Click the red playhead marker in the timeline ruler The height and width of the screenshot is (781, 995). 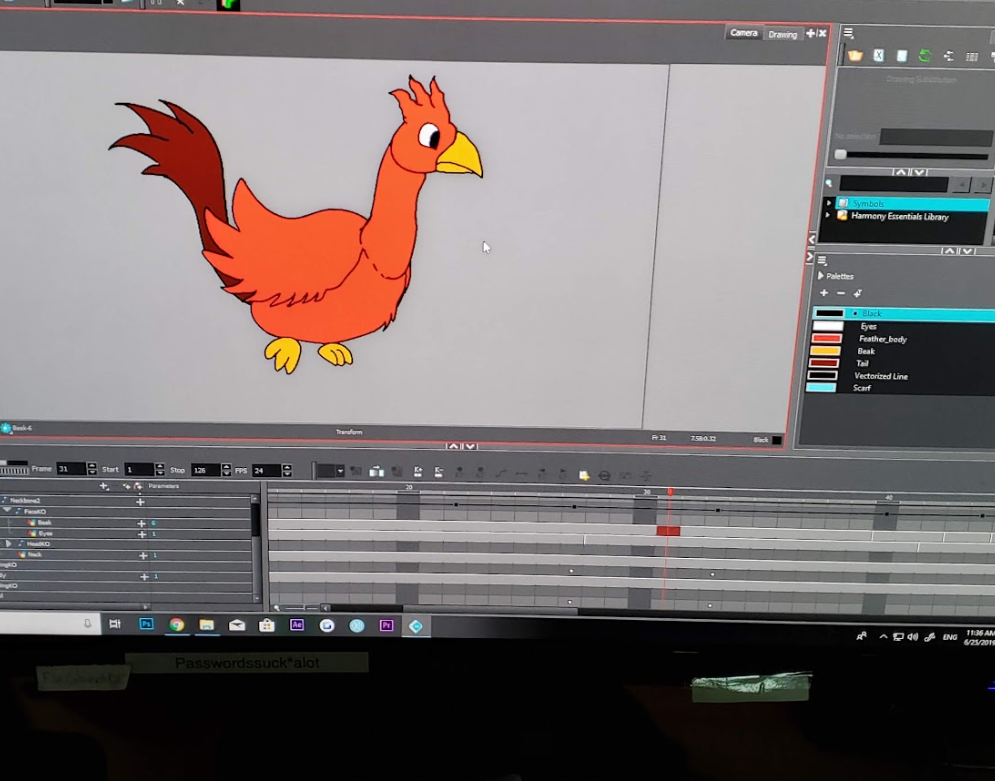(x=670, y=492)
